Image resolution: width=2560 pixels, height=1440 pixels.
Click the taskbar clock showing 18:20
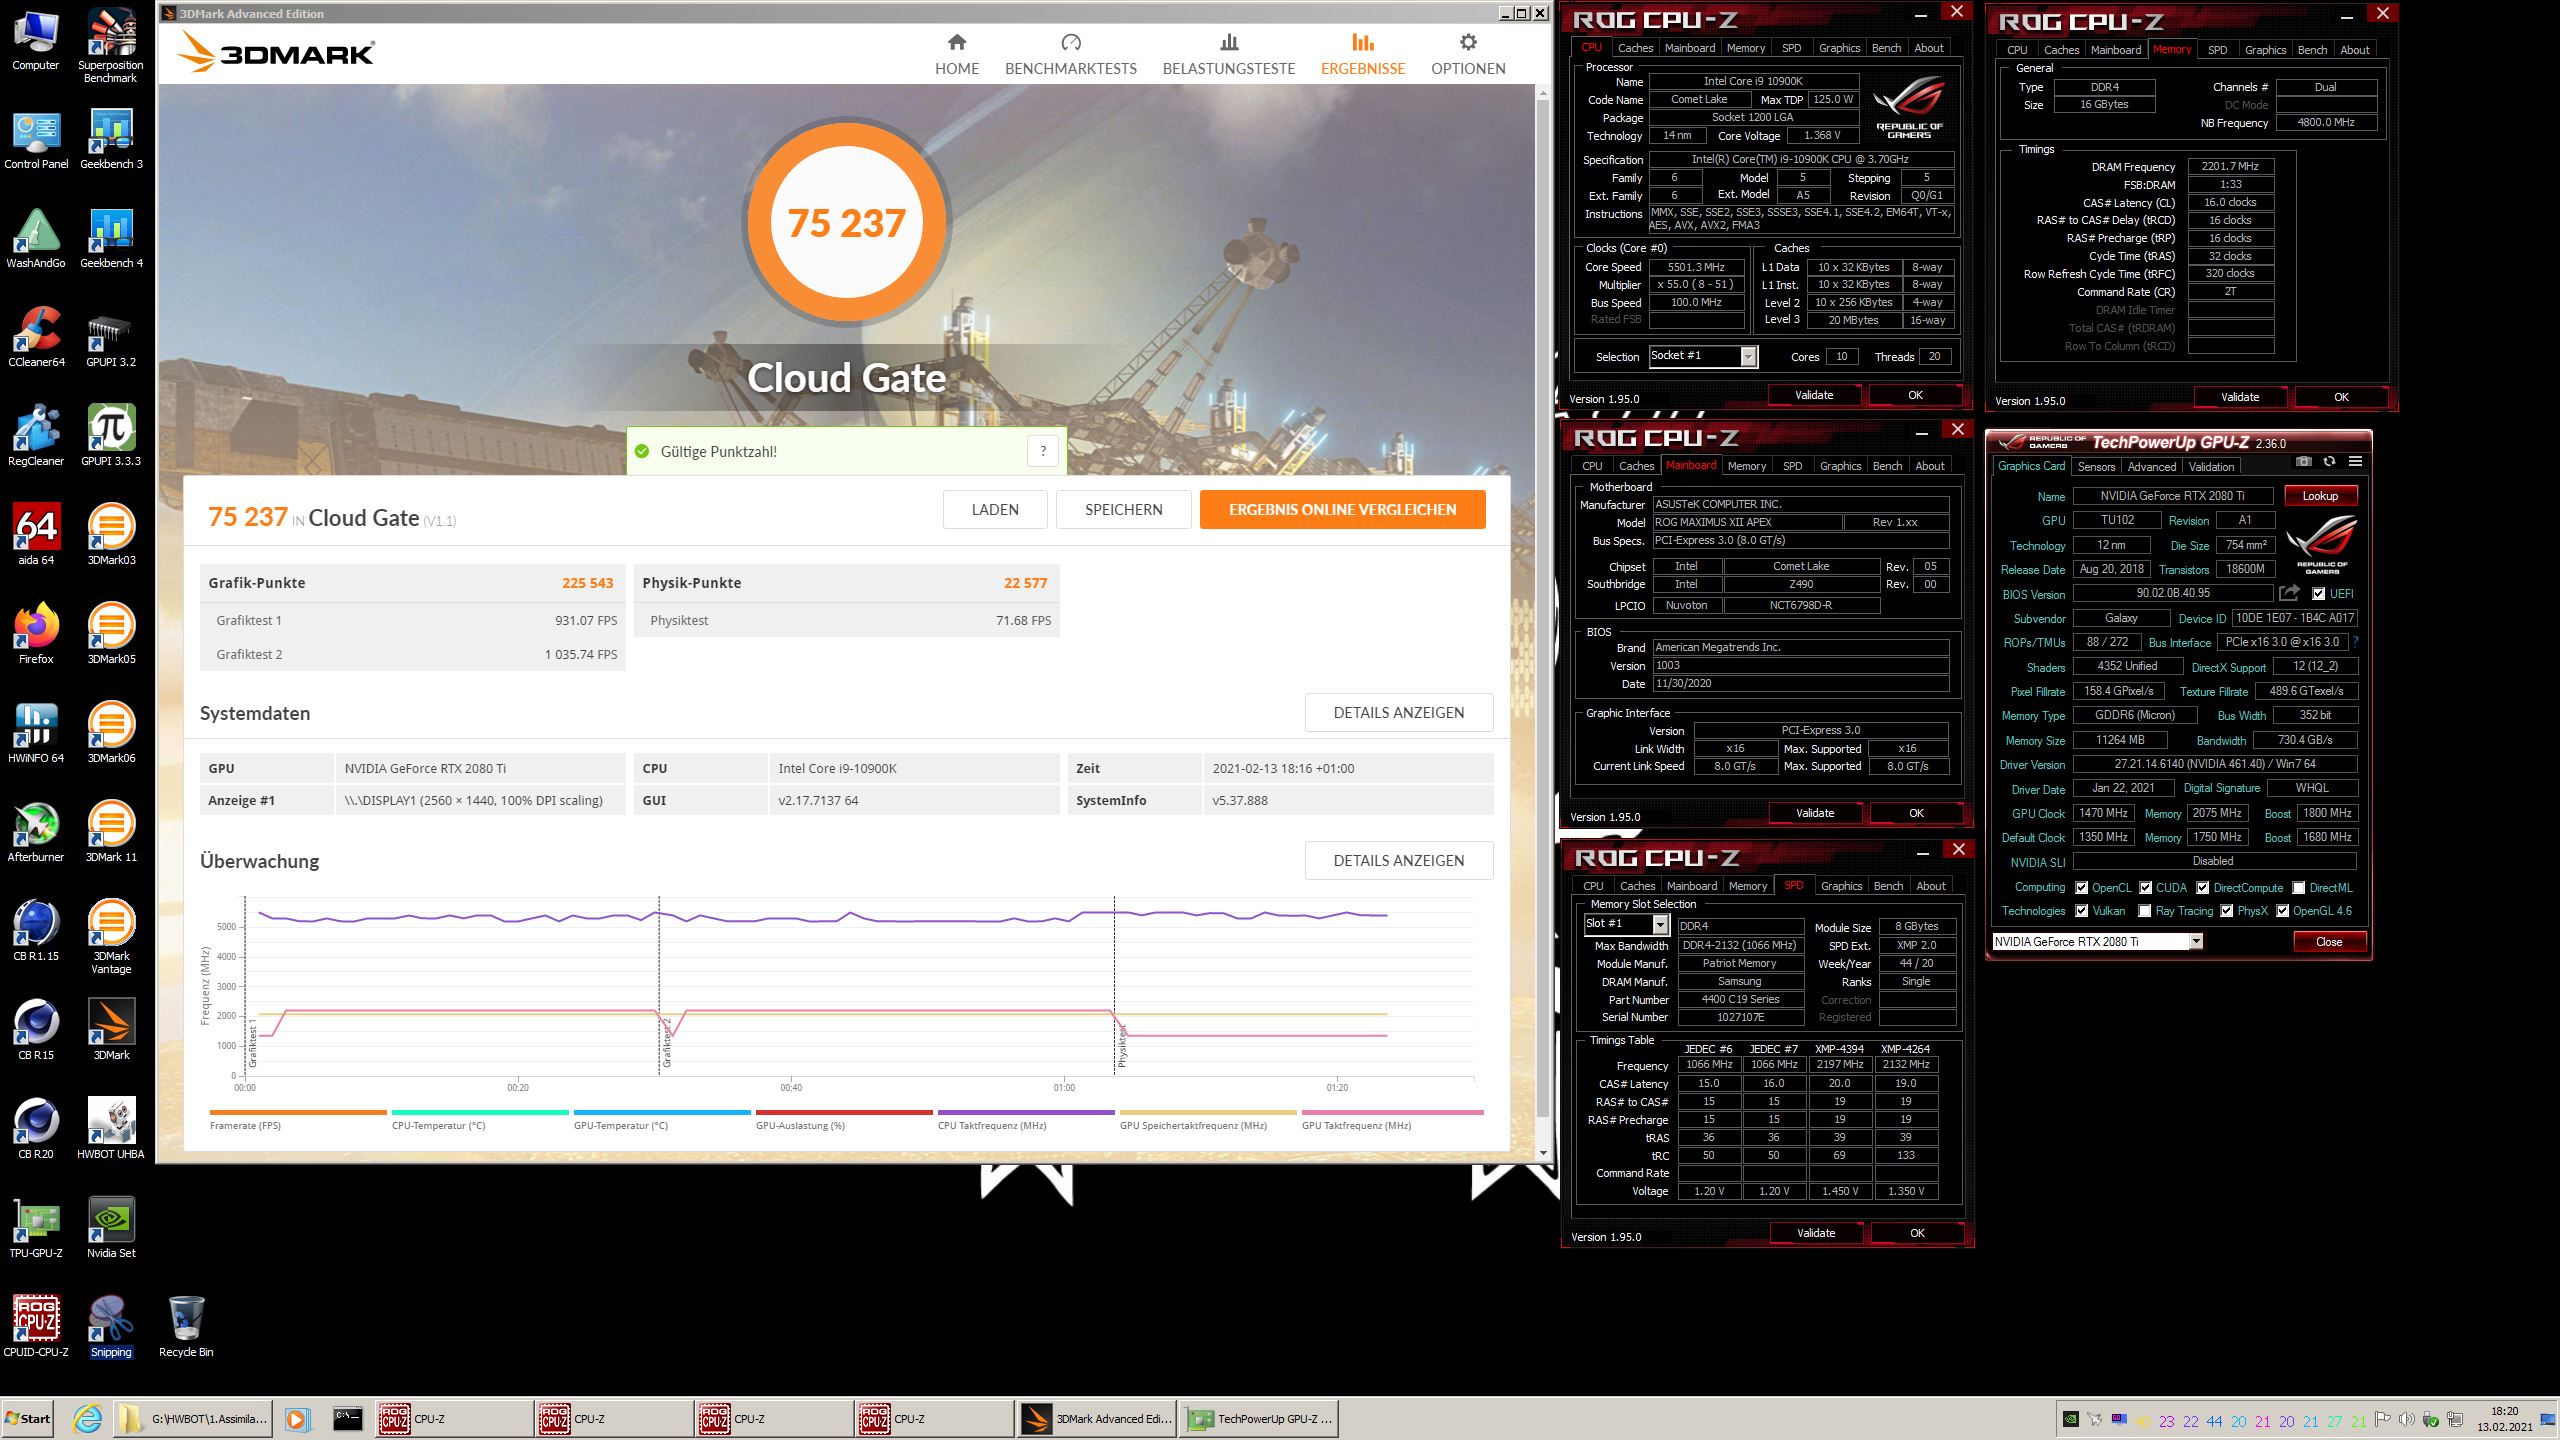[x=2504, y=1418]
